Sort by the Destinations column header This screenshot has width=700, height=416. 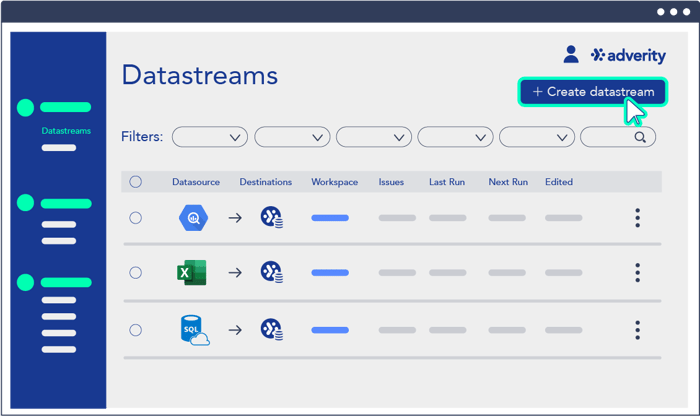tap(266, 182)
